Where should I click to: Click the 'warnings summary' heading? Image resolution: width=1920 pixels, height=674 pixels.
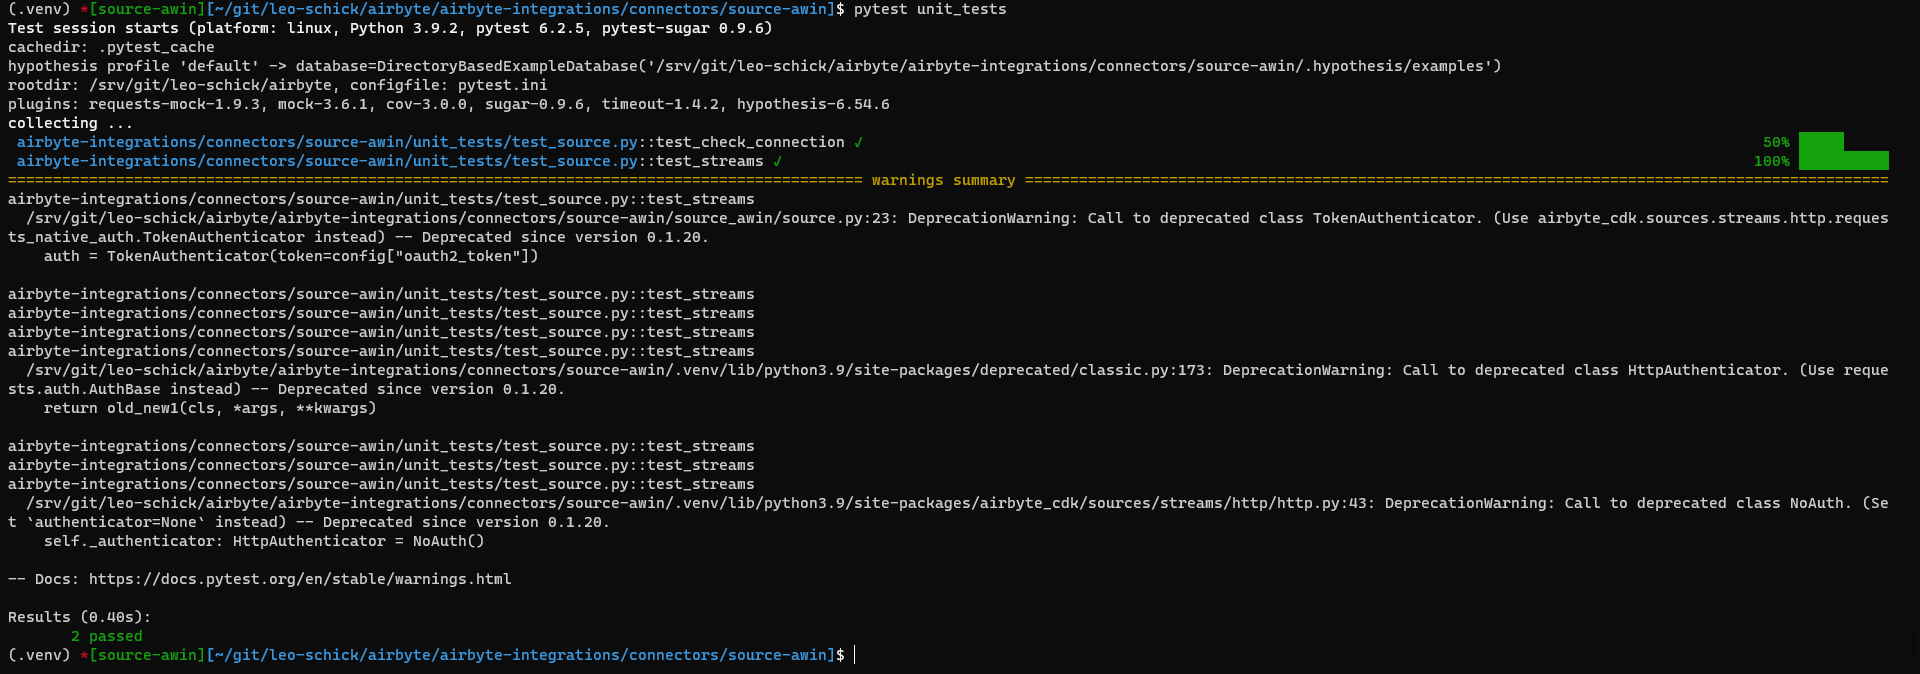tap(943, 180)
